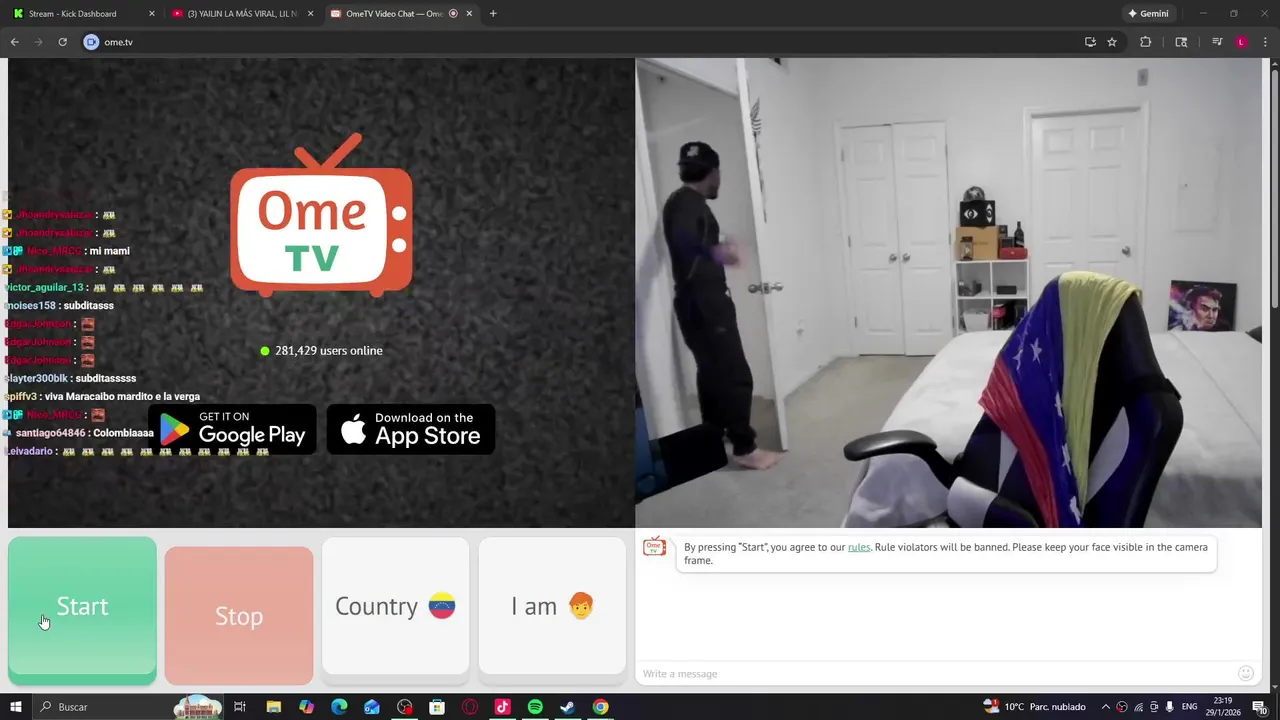Click the Buscar search box in taskbar
This screenshot has height=720, width=1280.
[x=130, y=707]
